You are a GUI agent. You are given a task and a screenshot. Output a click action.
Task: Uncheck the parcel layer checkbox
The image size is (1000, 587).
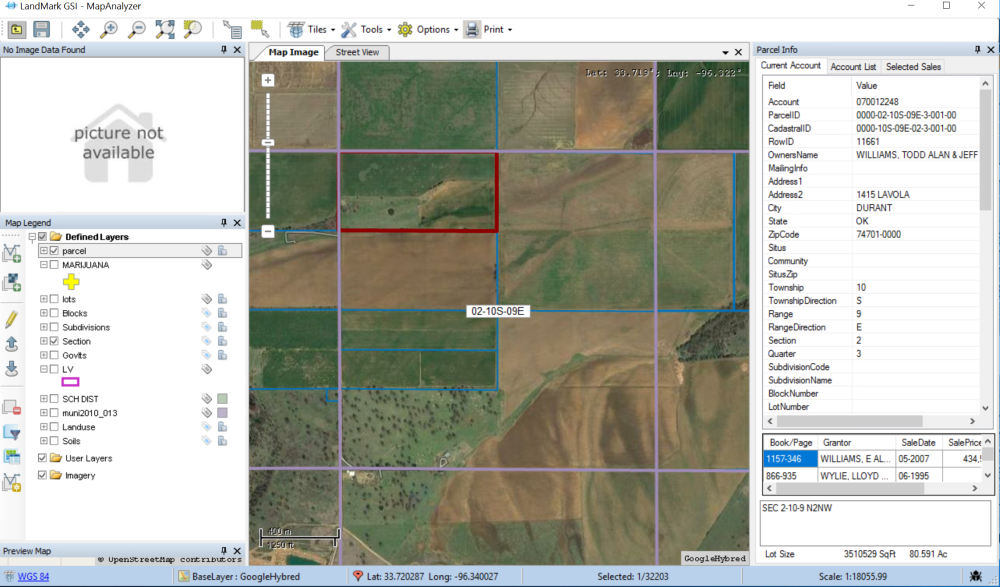pos(54,251)
